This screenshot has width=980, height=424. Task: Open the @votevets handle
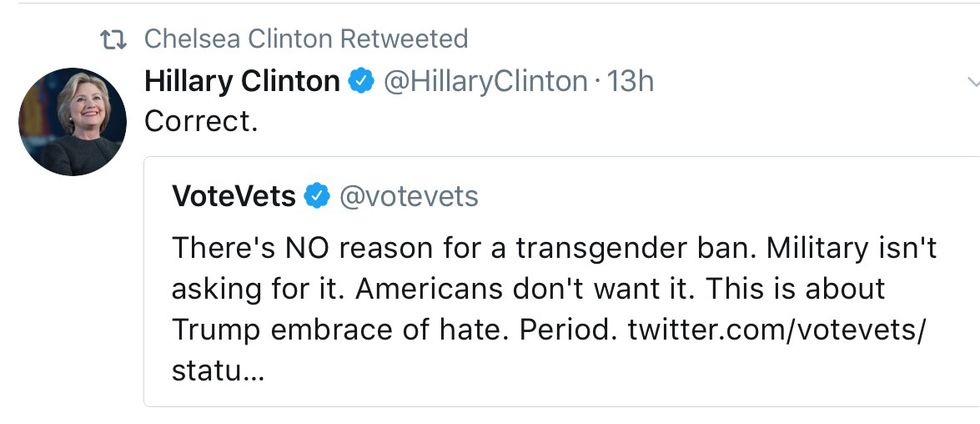point(409,197)
